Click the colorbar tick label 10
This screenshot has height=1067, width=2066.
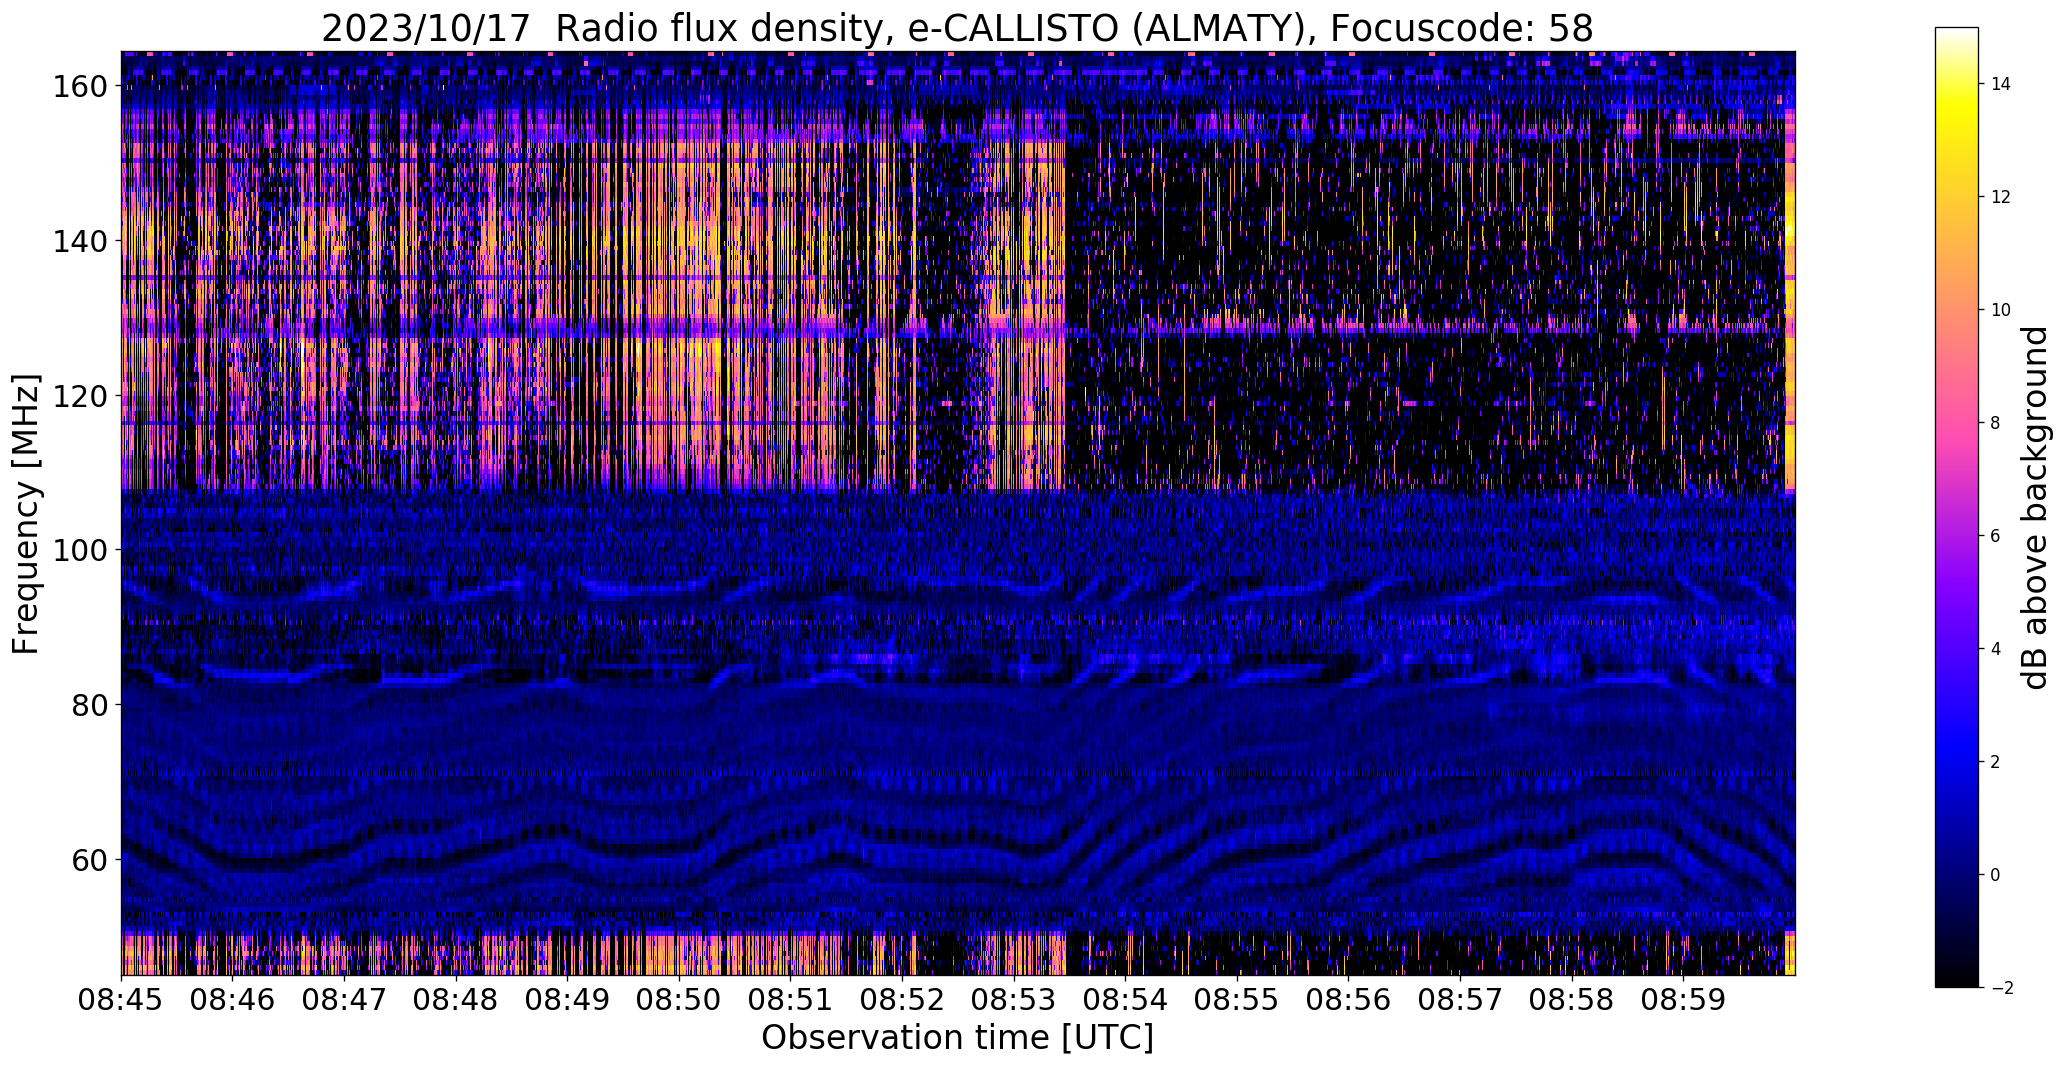pos(2001,310)
